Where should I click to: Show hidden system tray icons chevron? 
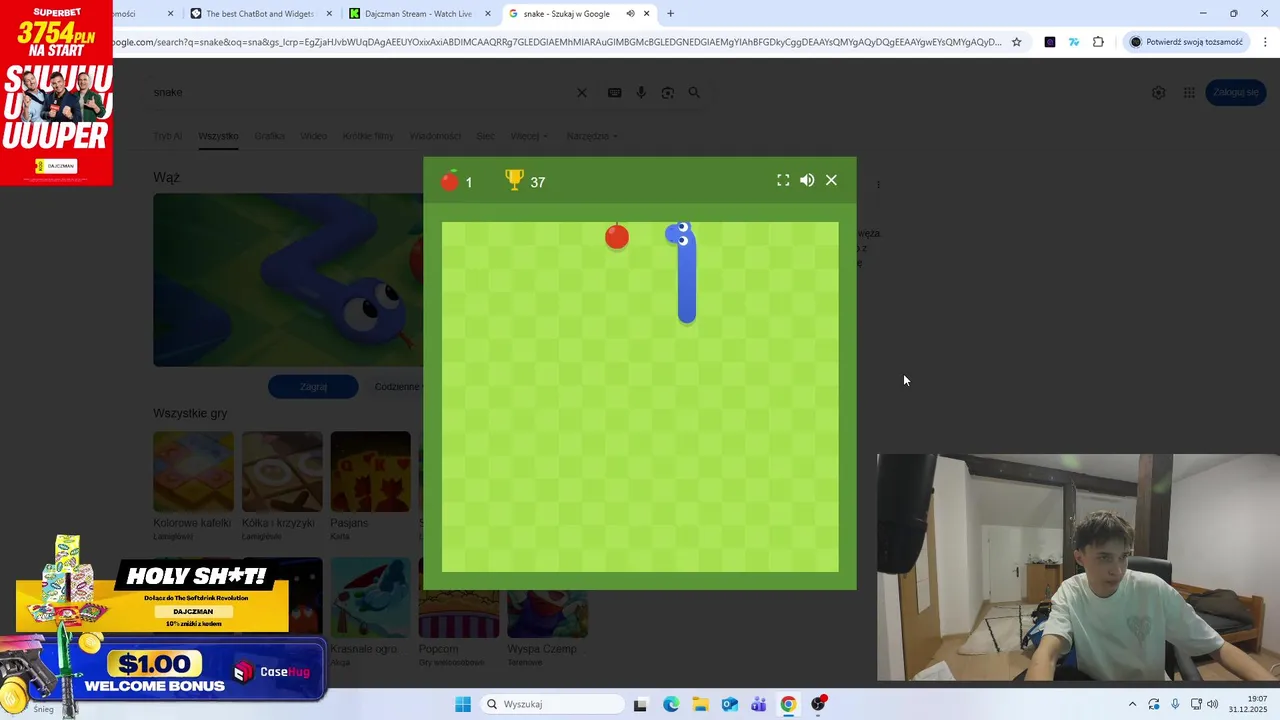point(1132,704)
